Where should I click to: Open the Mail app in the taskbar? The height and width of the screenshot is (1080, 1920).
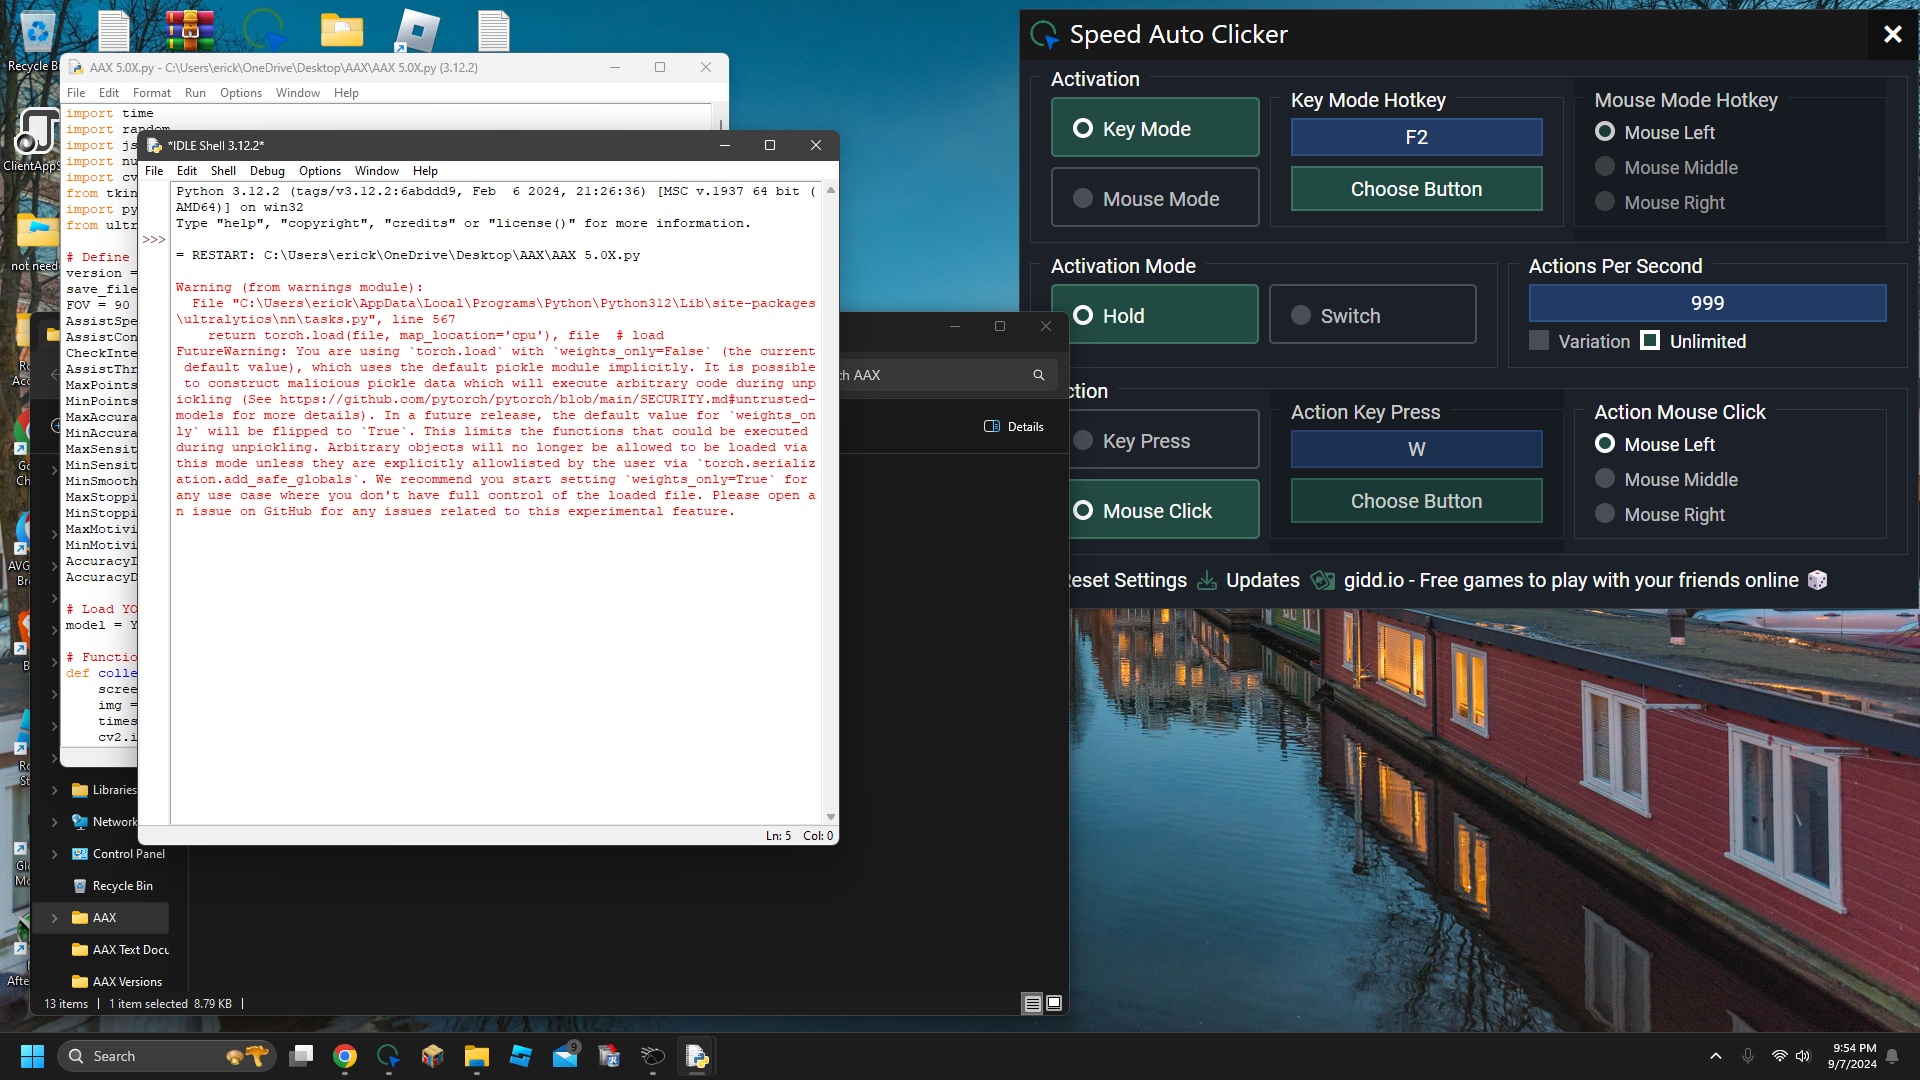(x=565, y=1056)
